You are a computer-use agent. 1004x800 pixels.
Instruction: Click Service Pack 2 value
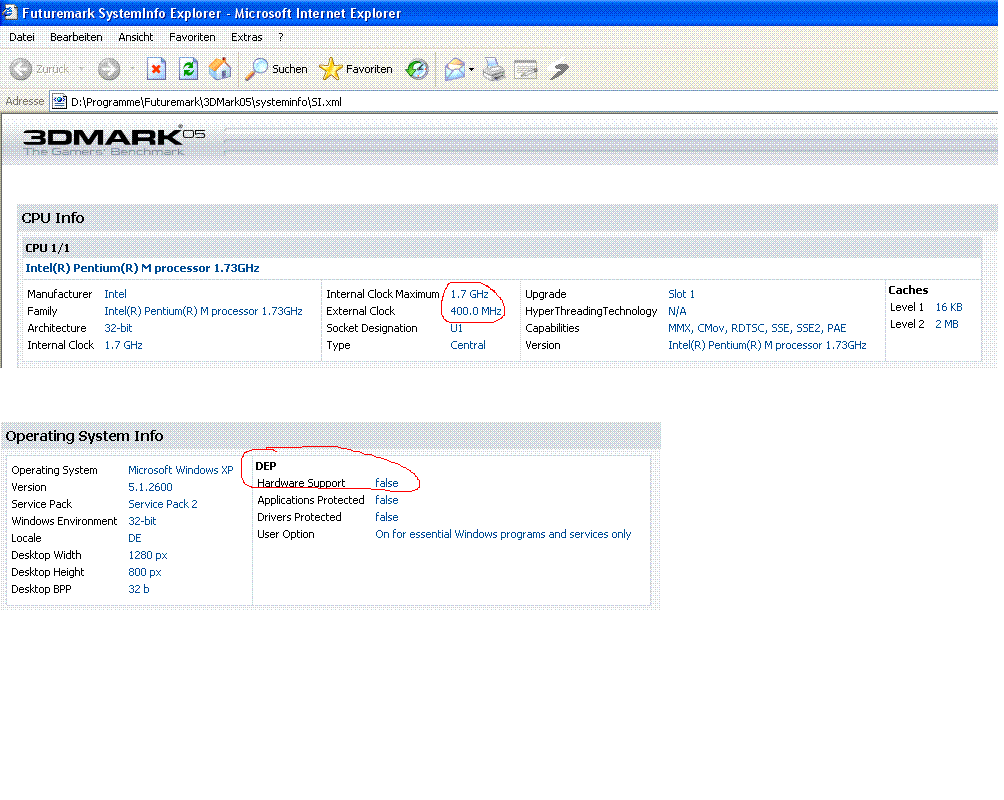click(163, 504)
